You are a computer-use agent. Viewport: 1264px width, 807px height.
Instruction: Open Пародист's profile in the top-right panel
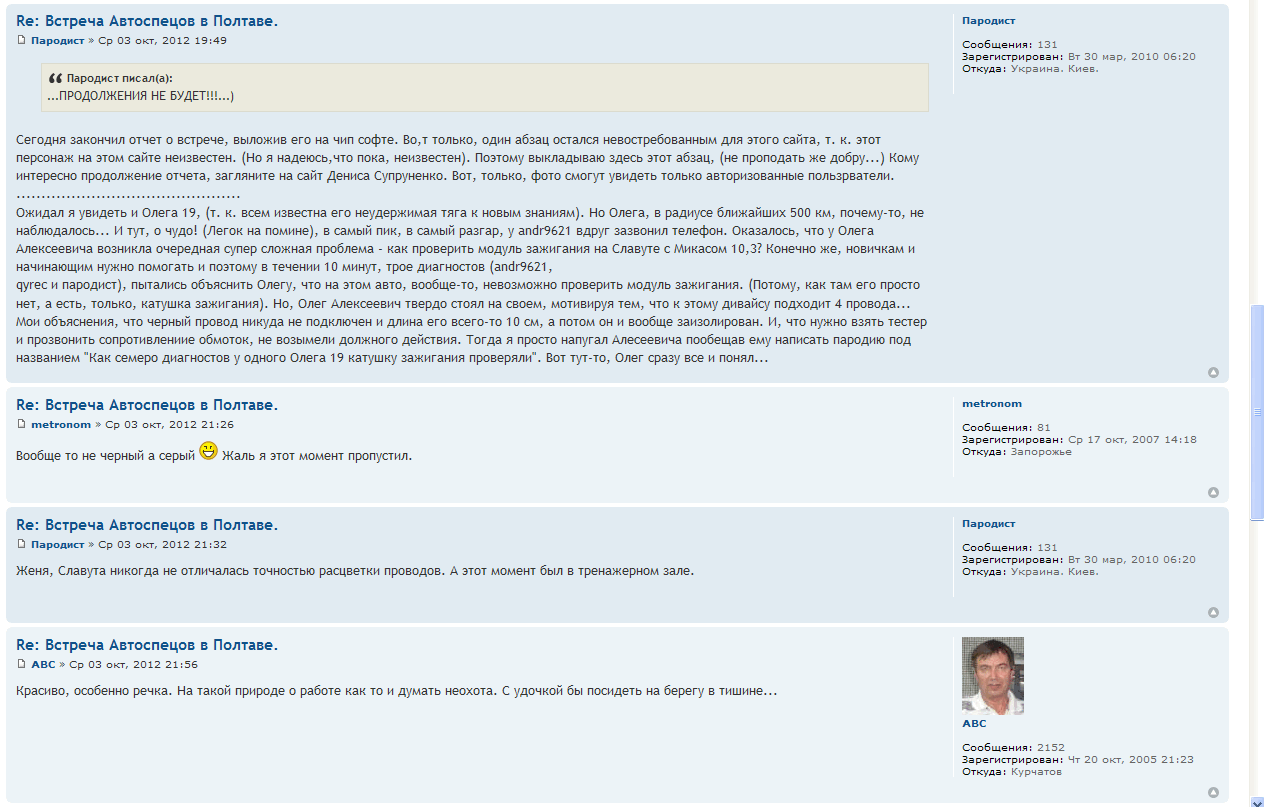pyautogui.click(x=988, y=20)
